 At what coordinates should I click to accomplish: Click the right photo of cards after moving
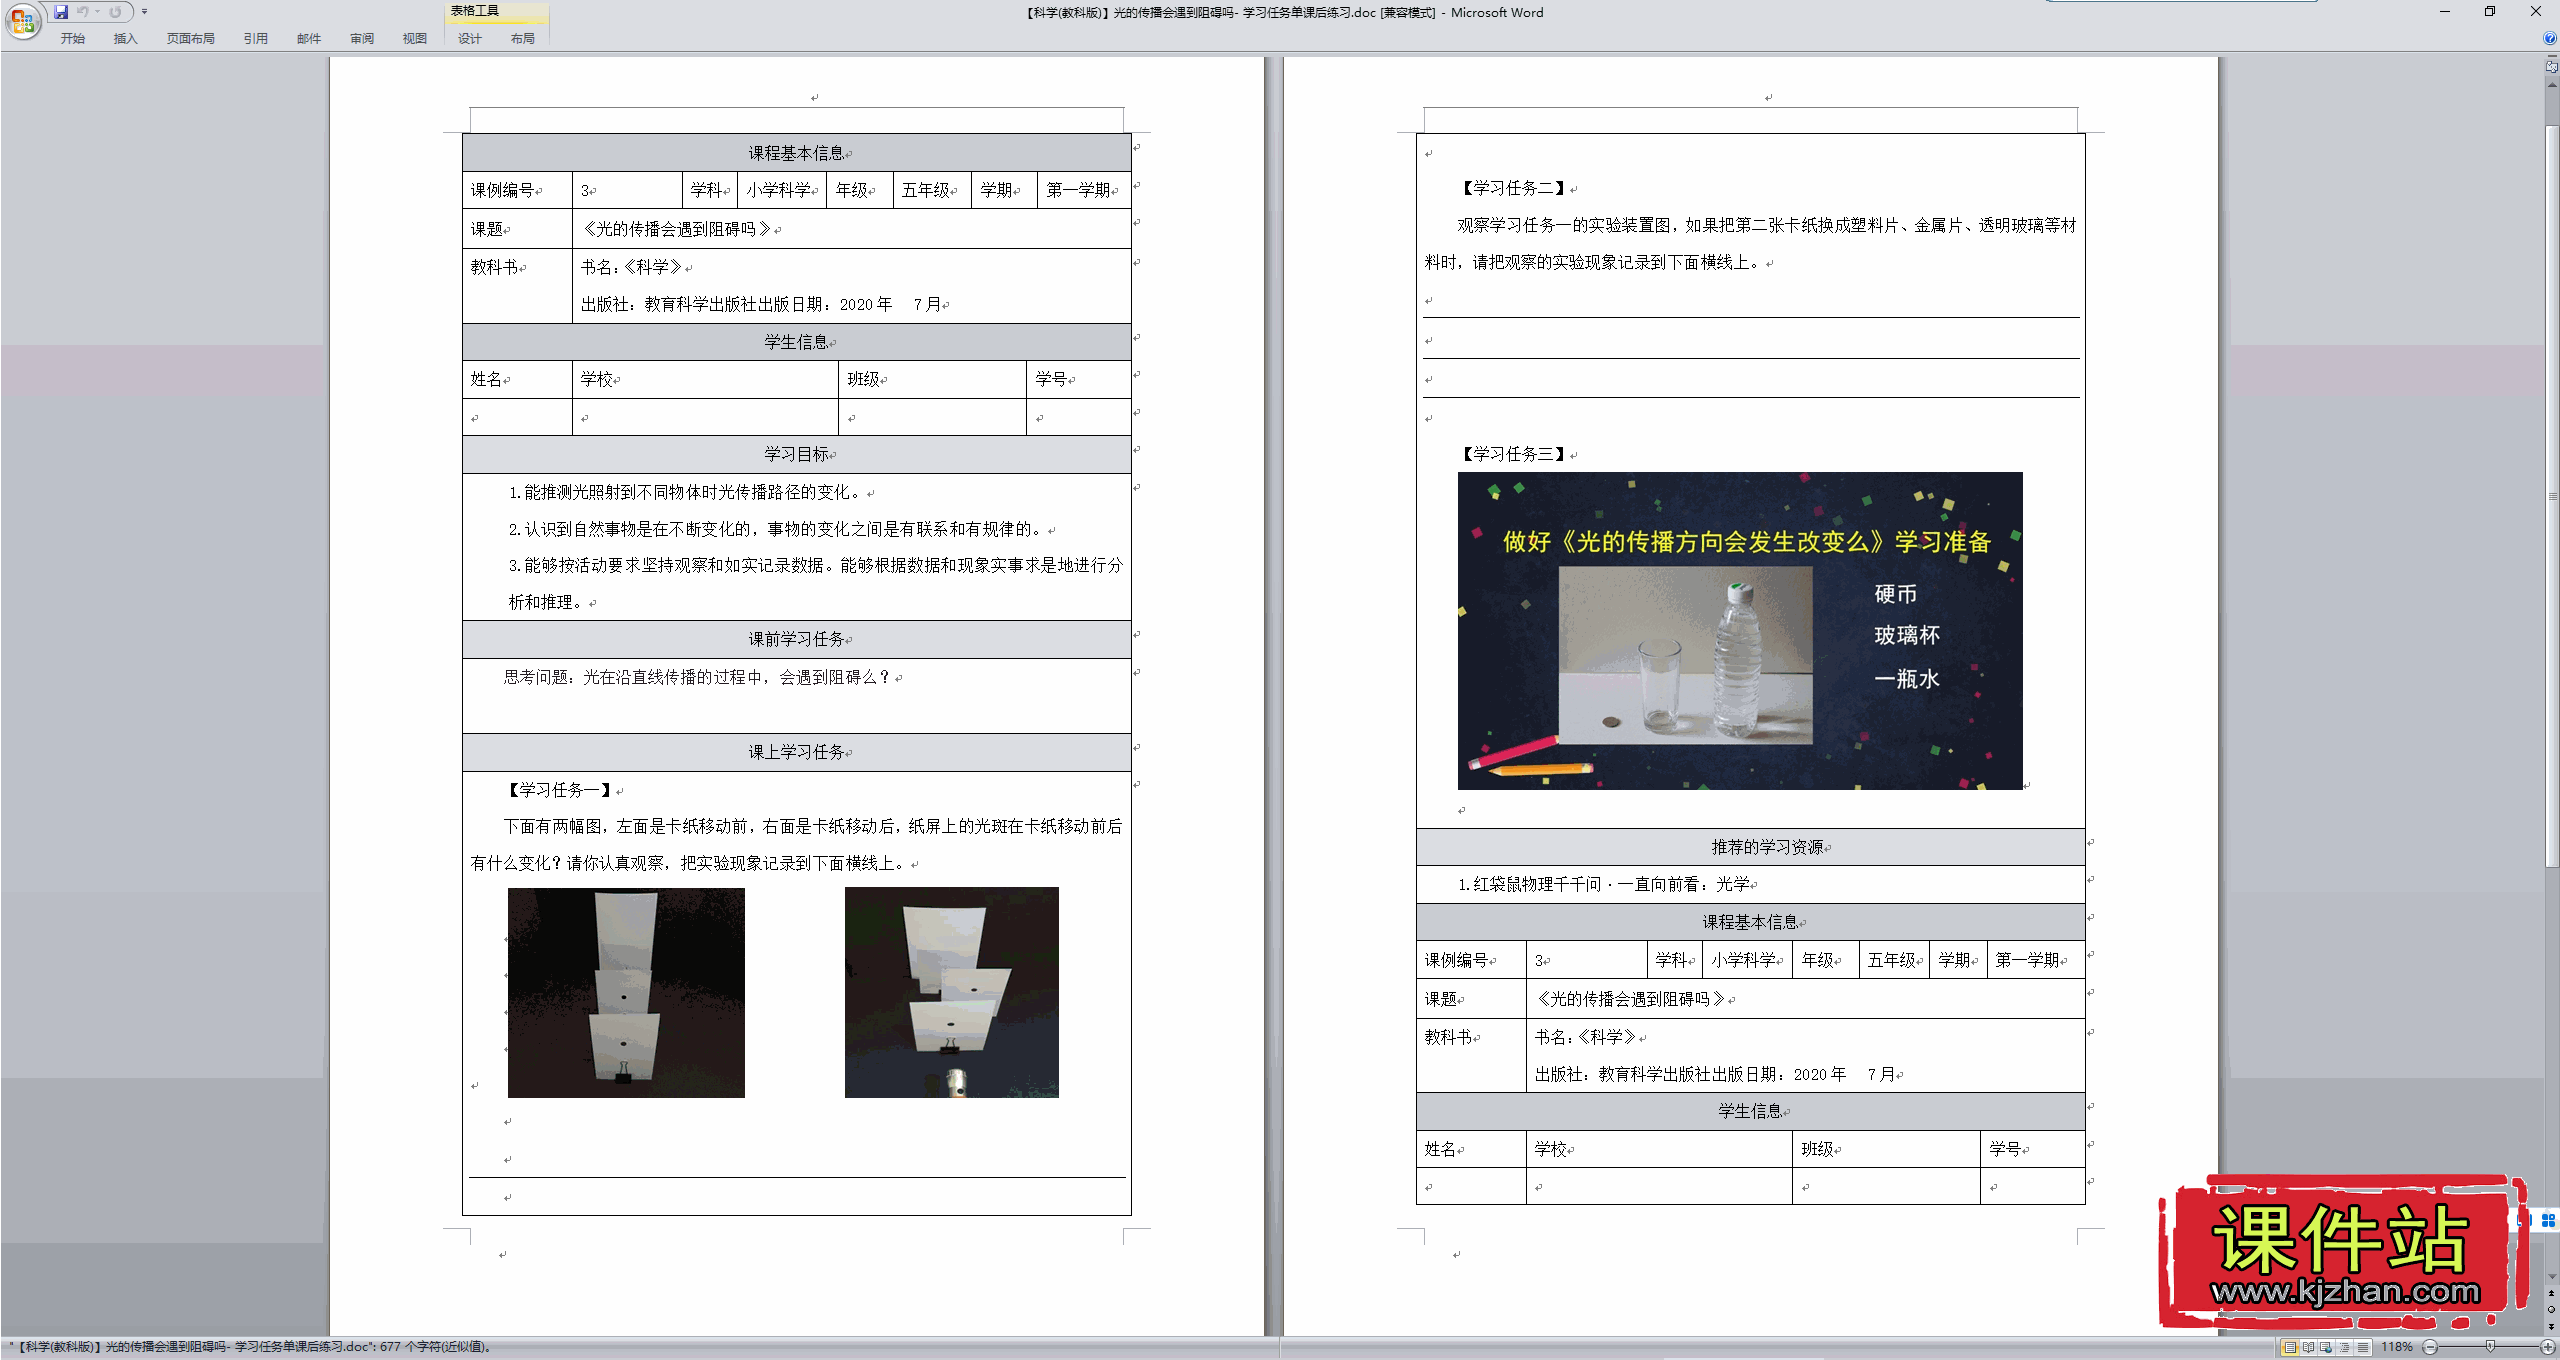(x=951, y=992)
